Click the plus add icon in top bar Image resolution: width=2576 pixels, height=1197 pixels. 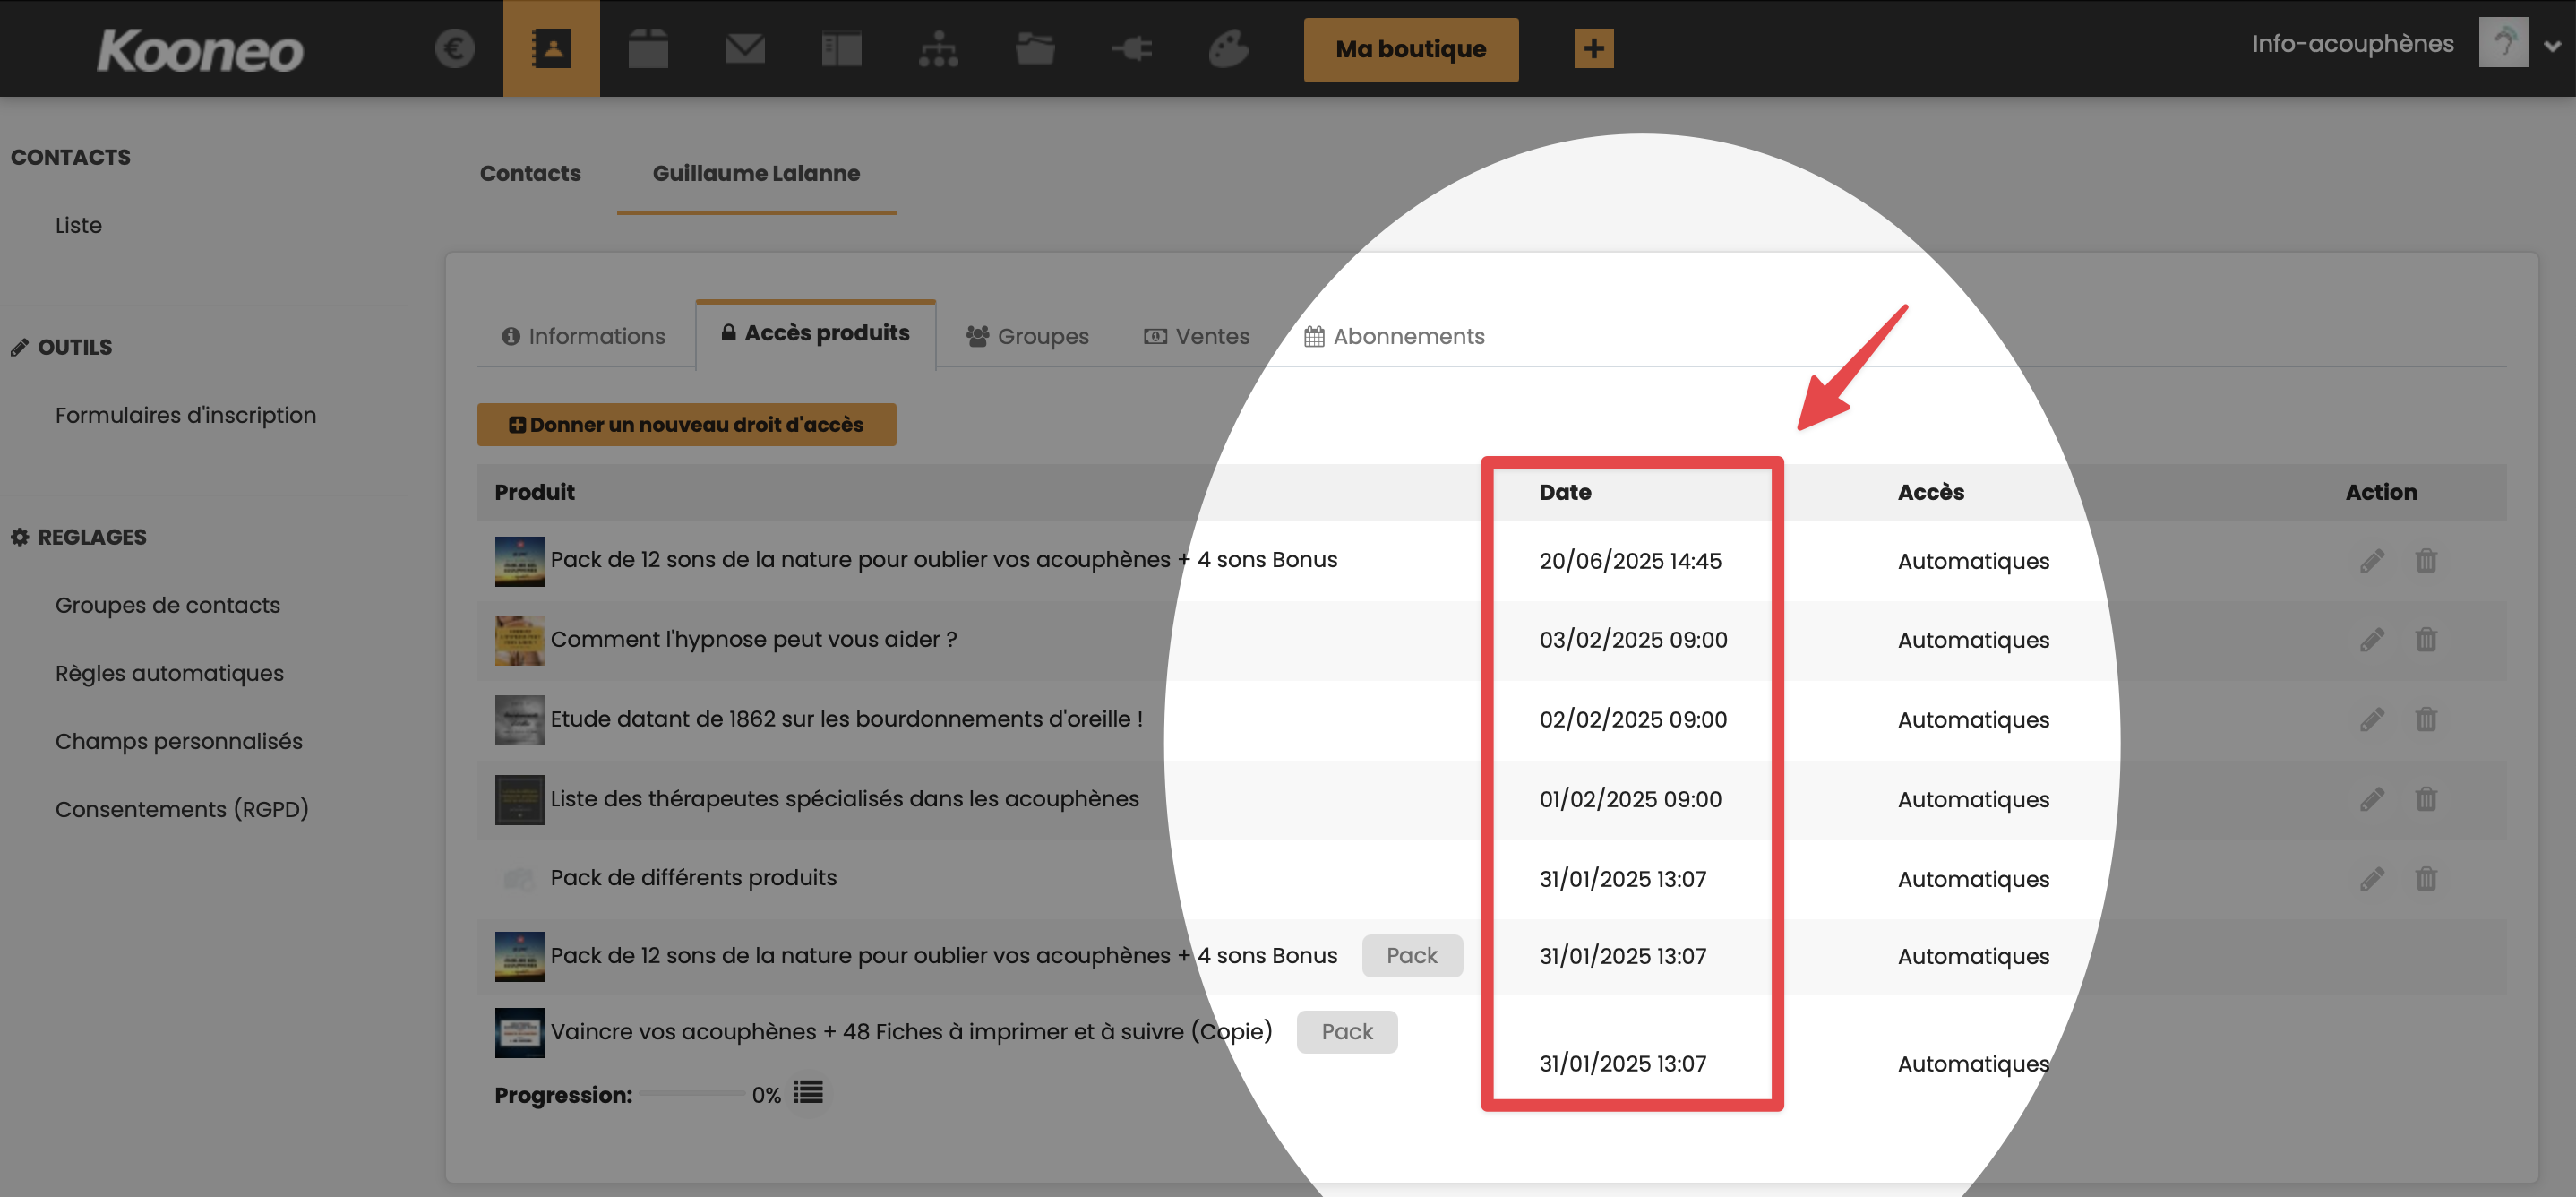[1594, 48]
